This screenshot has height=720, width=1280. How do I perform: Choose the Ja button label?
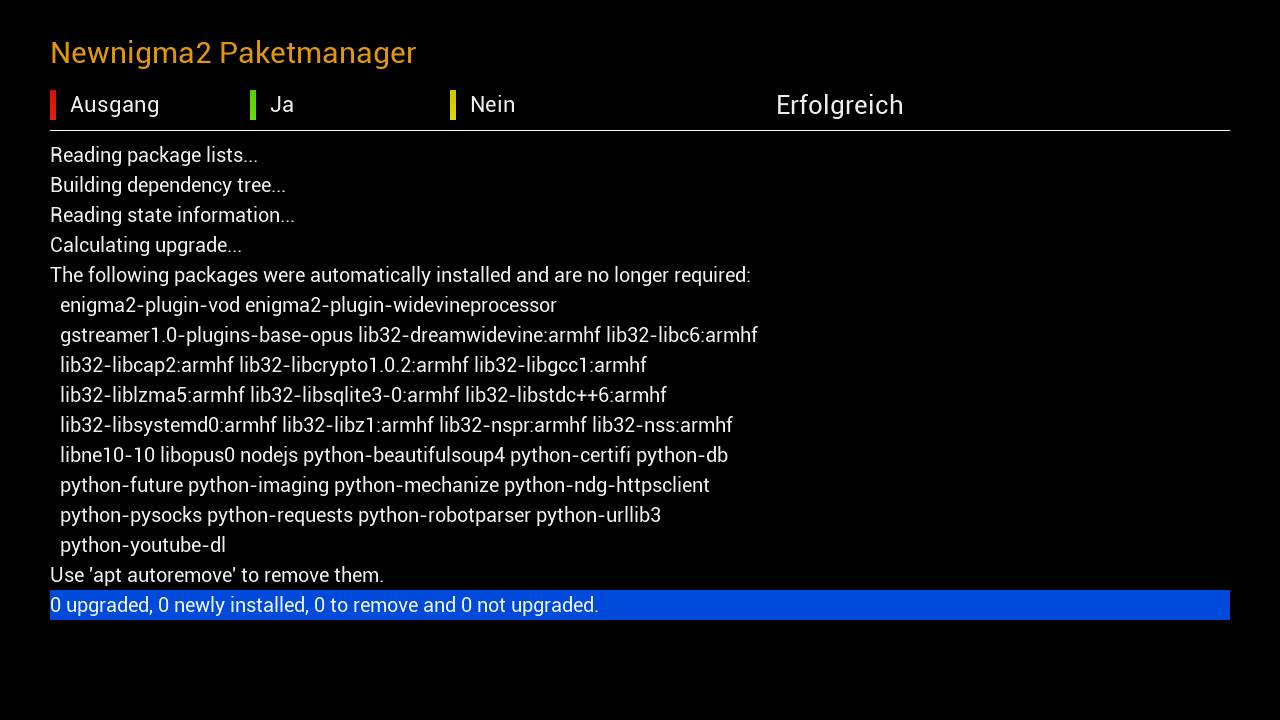pyautogui.click(x=282, y=105)
